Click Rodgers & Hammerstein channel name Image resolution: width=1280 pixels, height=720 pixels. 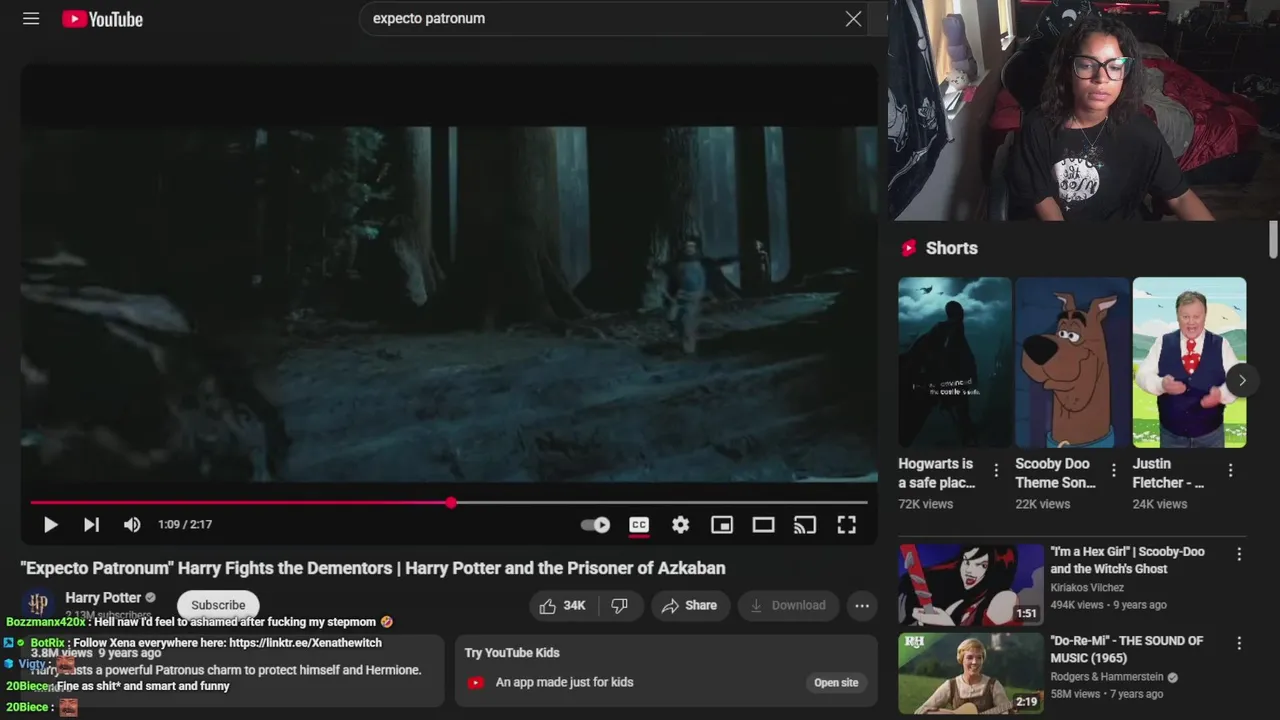(x=1107, y=677)
